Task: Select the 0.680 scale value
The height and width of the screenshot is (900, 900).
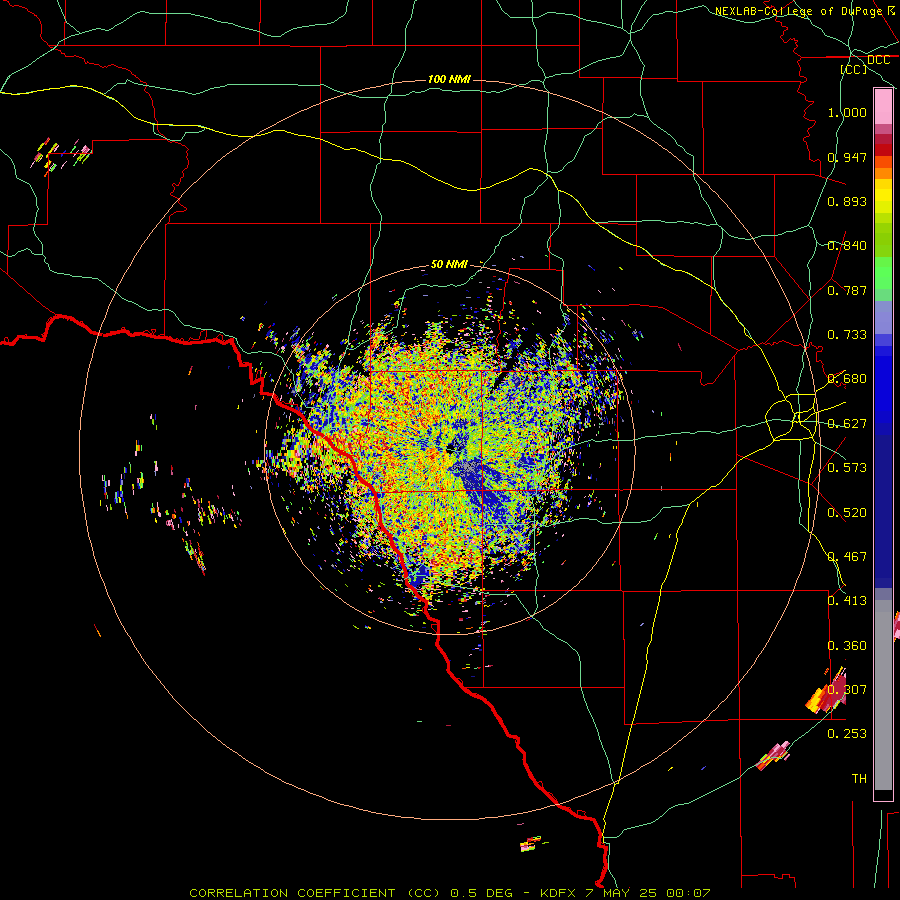Action: (847, 379)
